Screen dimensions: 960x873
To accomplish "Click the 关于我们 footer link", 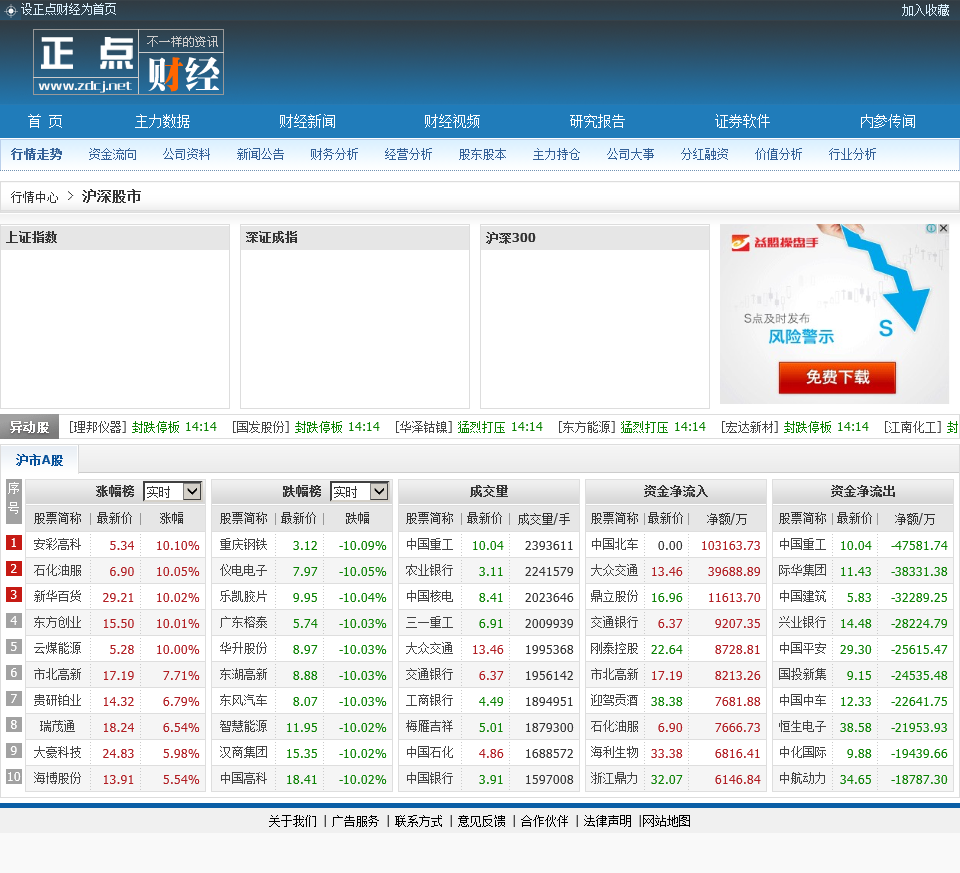I will point(293,821).
